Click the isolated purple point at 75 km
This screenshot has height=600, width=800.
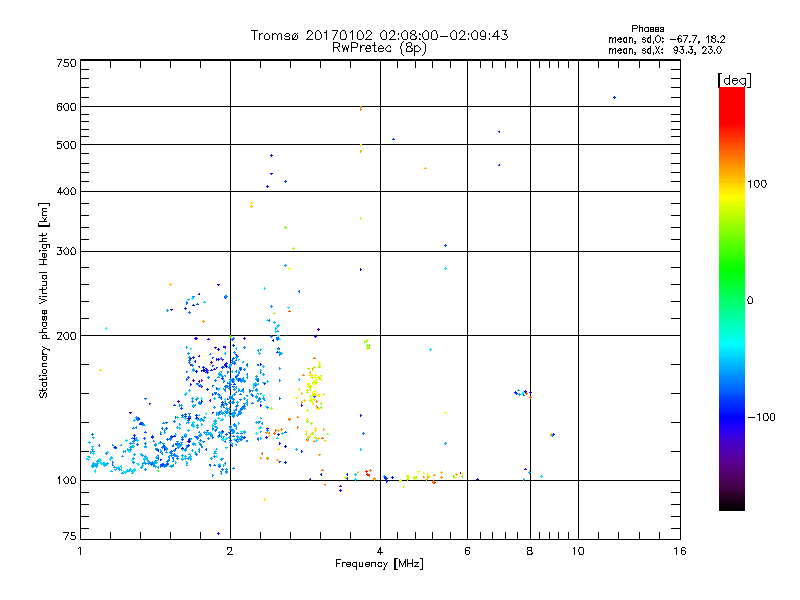[x=218, y=534]
